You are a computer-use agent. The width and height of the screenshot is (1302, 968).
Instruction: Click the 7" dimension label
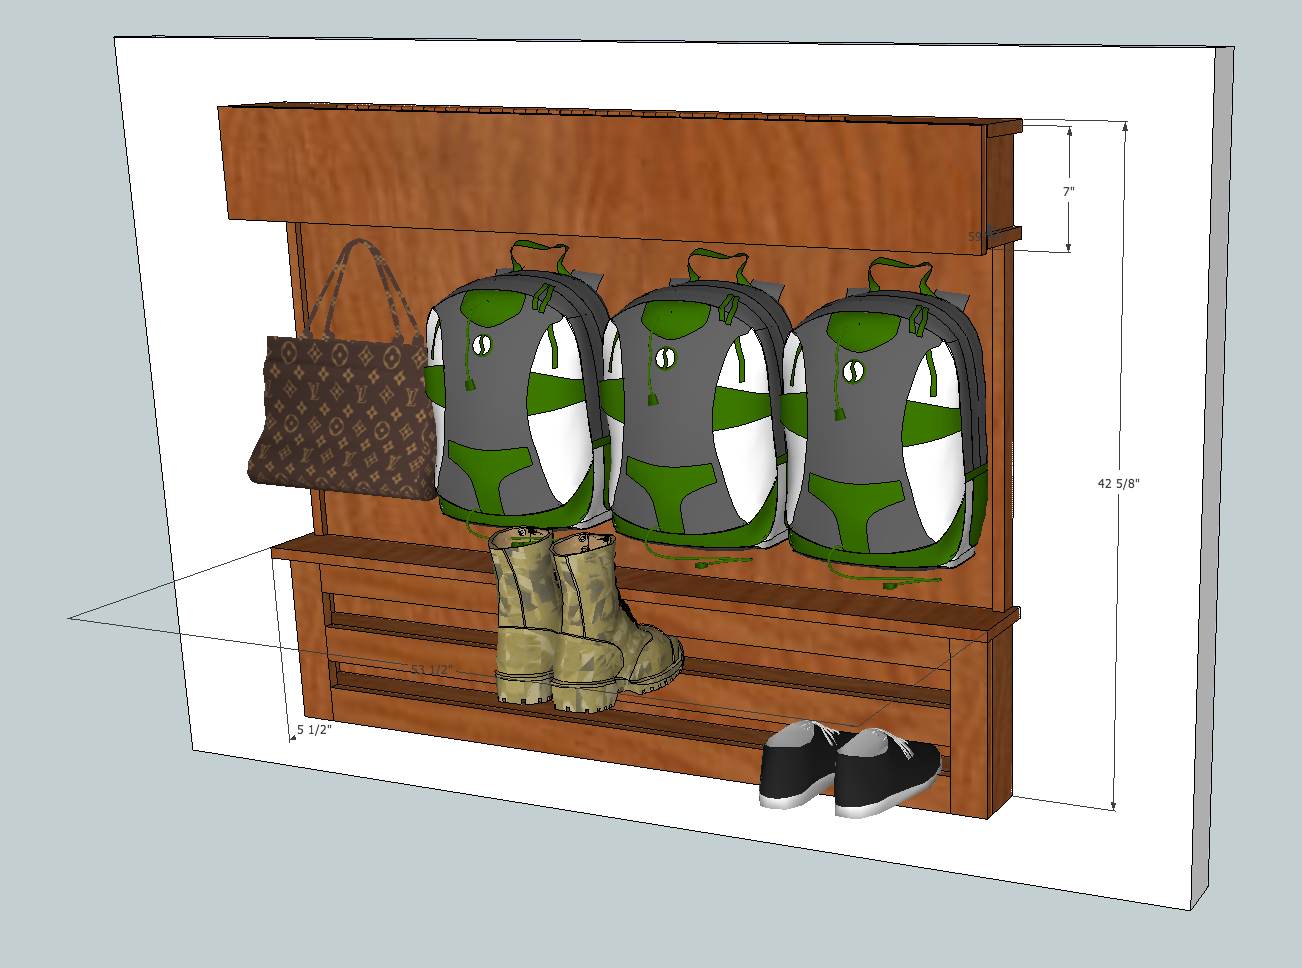(1068, 190)
